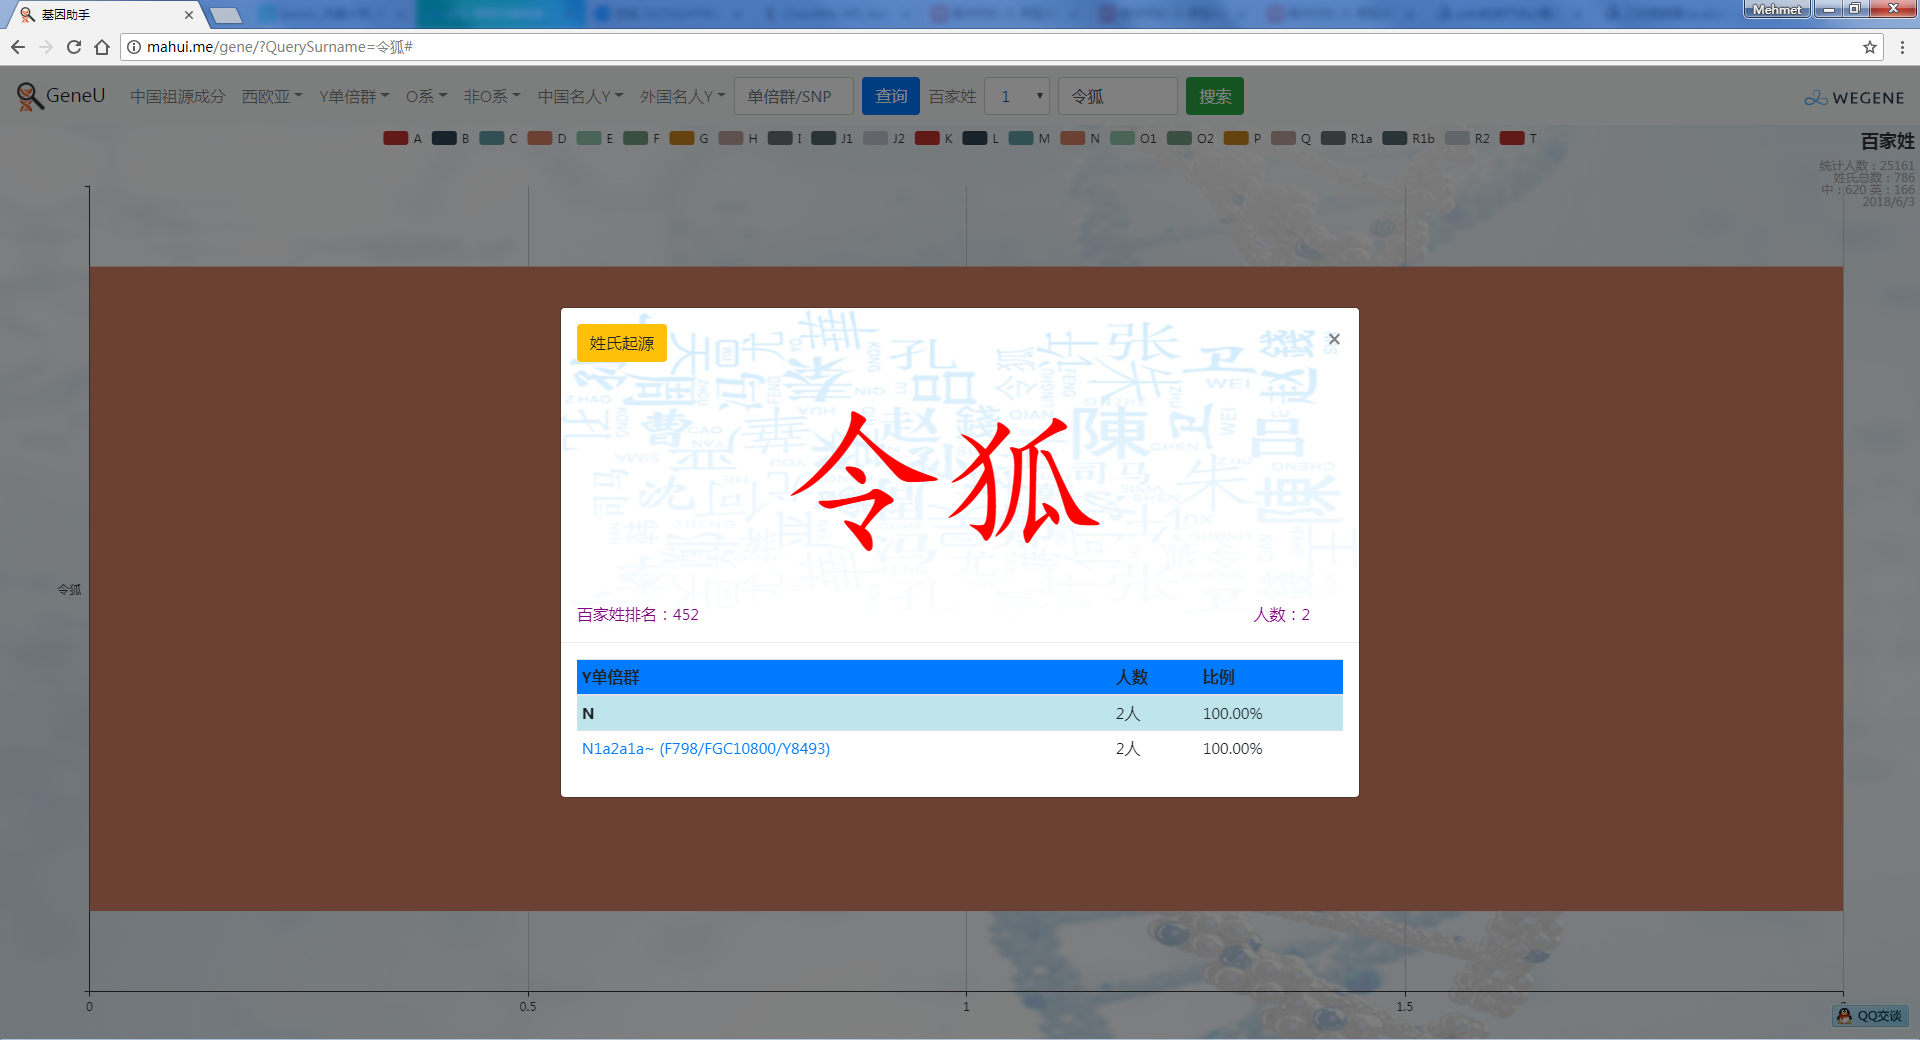Click the blue 查询 button
Viewport: 1920px width, 1040px height.
pyautogui.click(x=891, y=96)
